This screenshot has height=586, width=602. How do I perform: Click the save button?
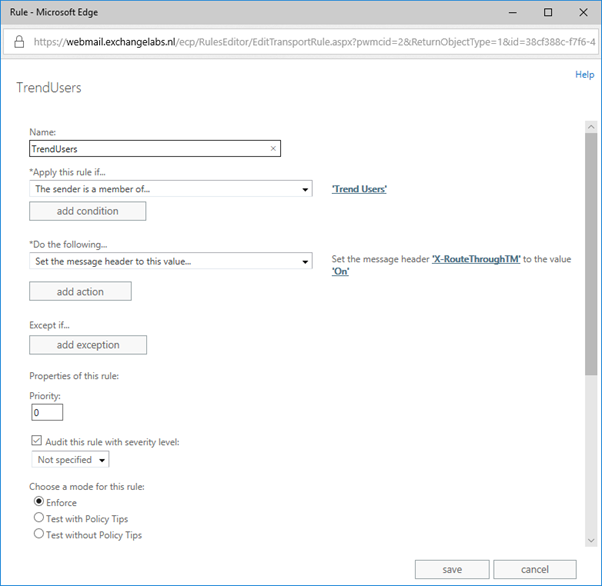click(x=452, y=569)
